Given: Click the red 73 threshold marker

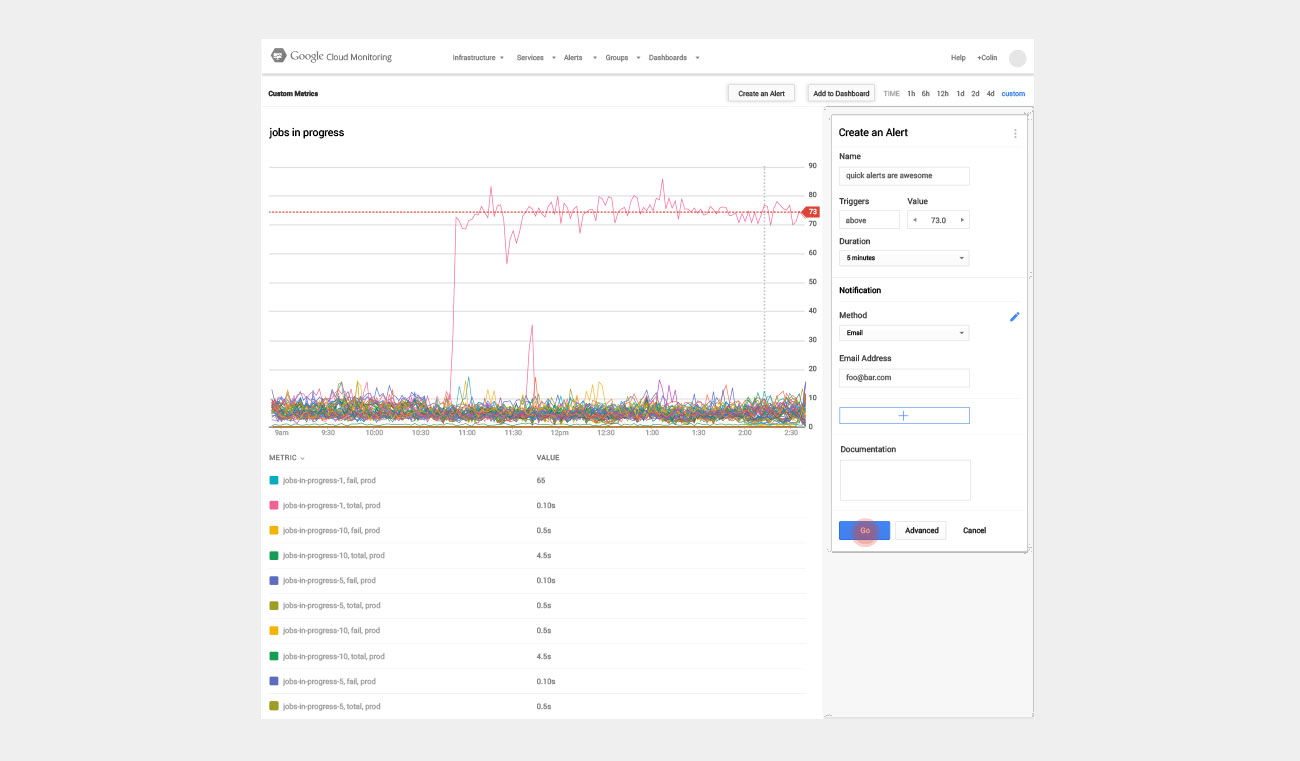Looking at the screenshot, I should tap(812, 212).
